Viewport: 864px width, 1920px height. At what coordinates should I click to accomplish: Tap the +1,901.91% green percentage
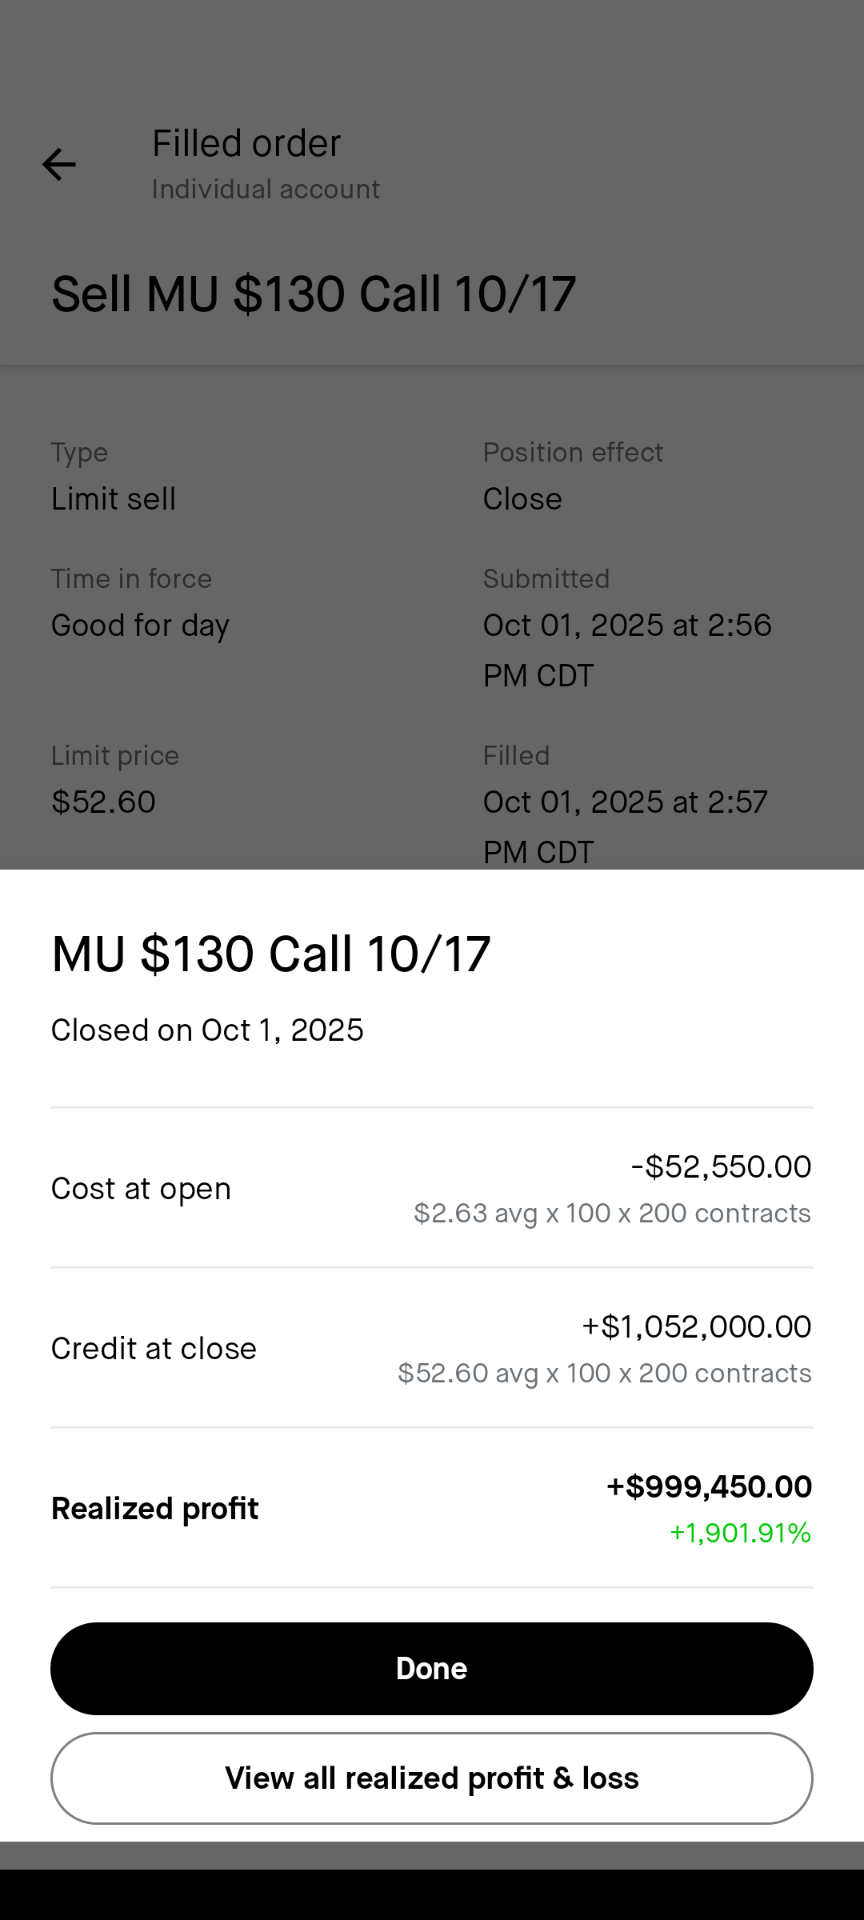click(740, 1533)
